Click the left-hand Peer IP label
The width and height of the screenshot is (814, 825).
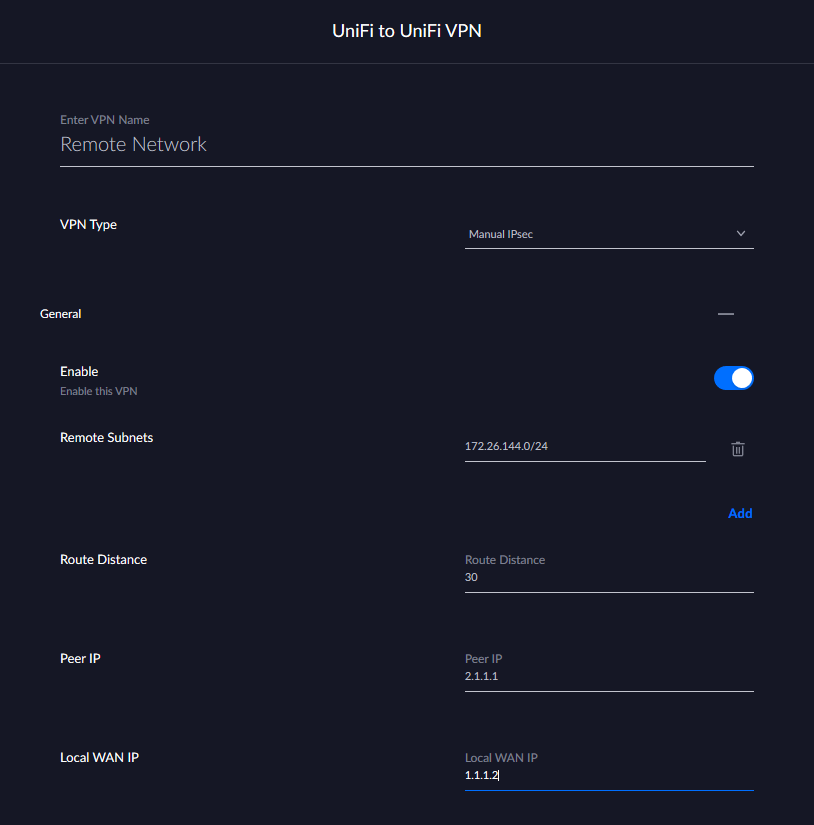(x=80, y=658)
